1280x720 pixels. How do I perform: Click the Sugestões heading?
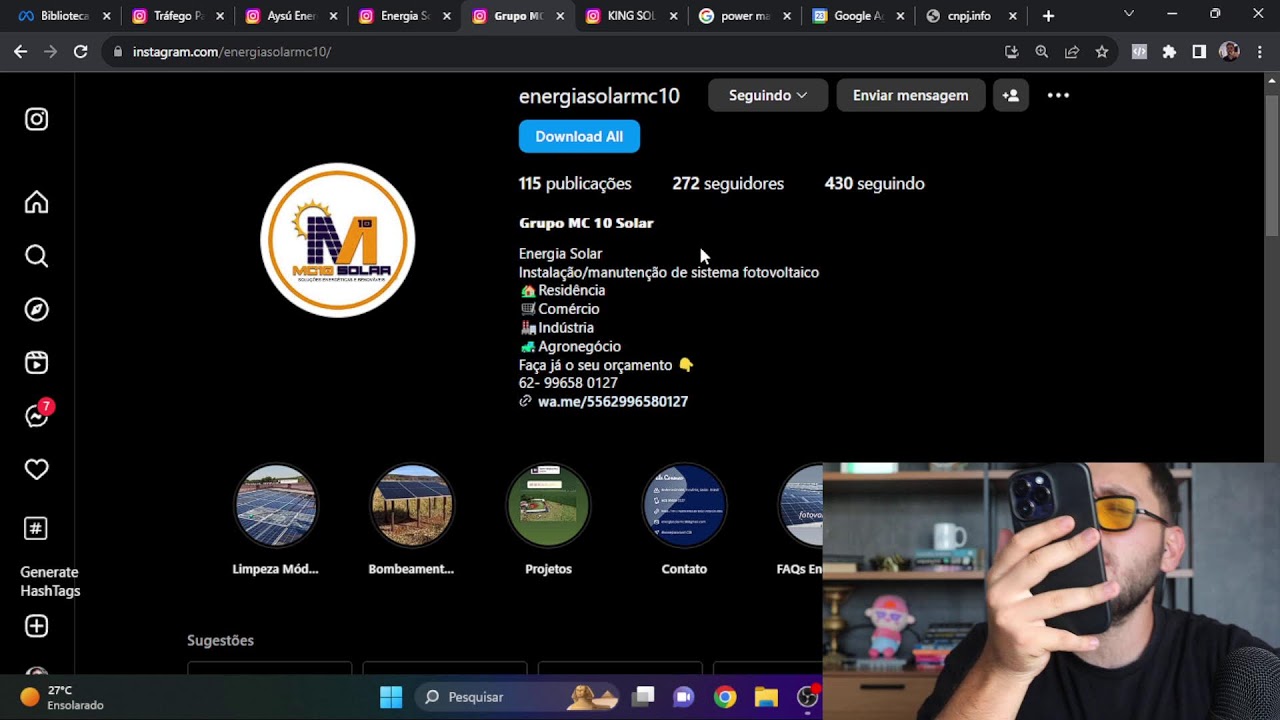220,640
